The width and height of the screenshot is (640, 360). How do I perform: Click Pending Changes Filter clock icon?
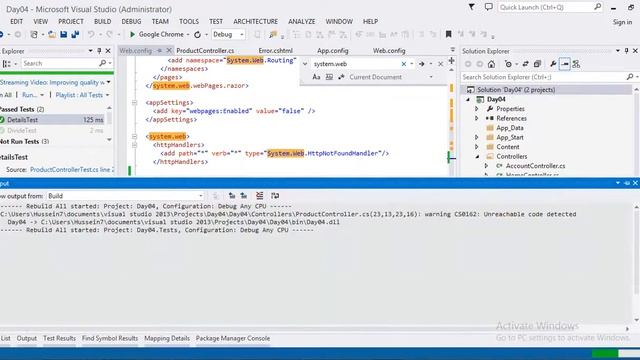pos(508,64)
